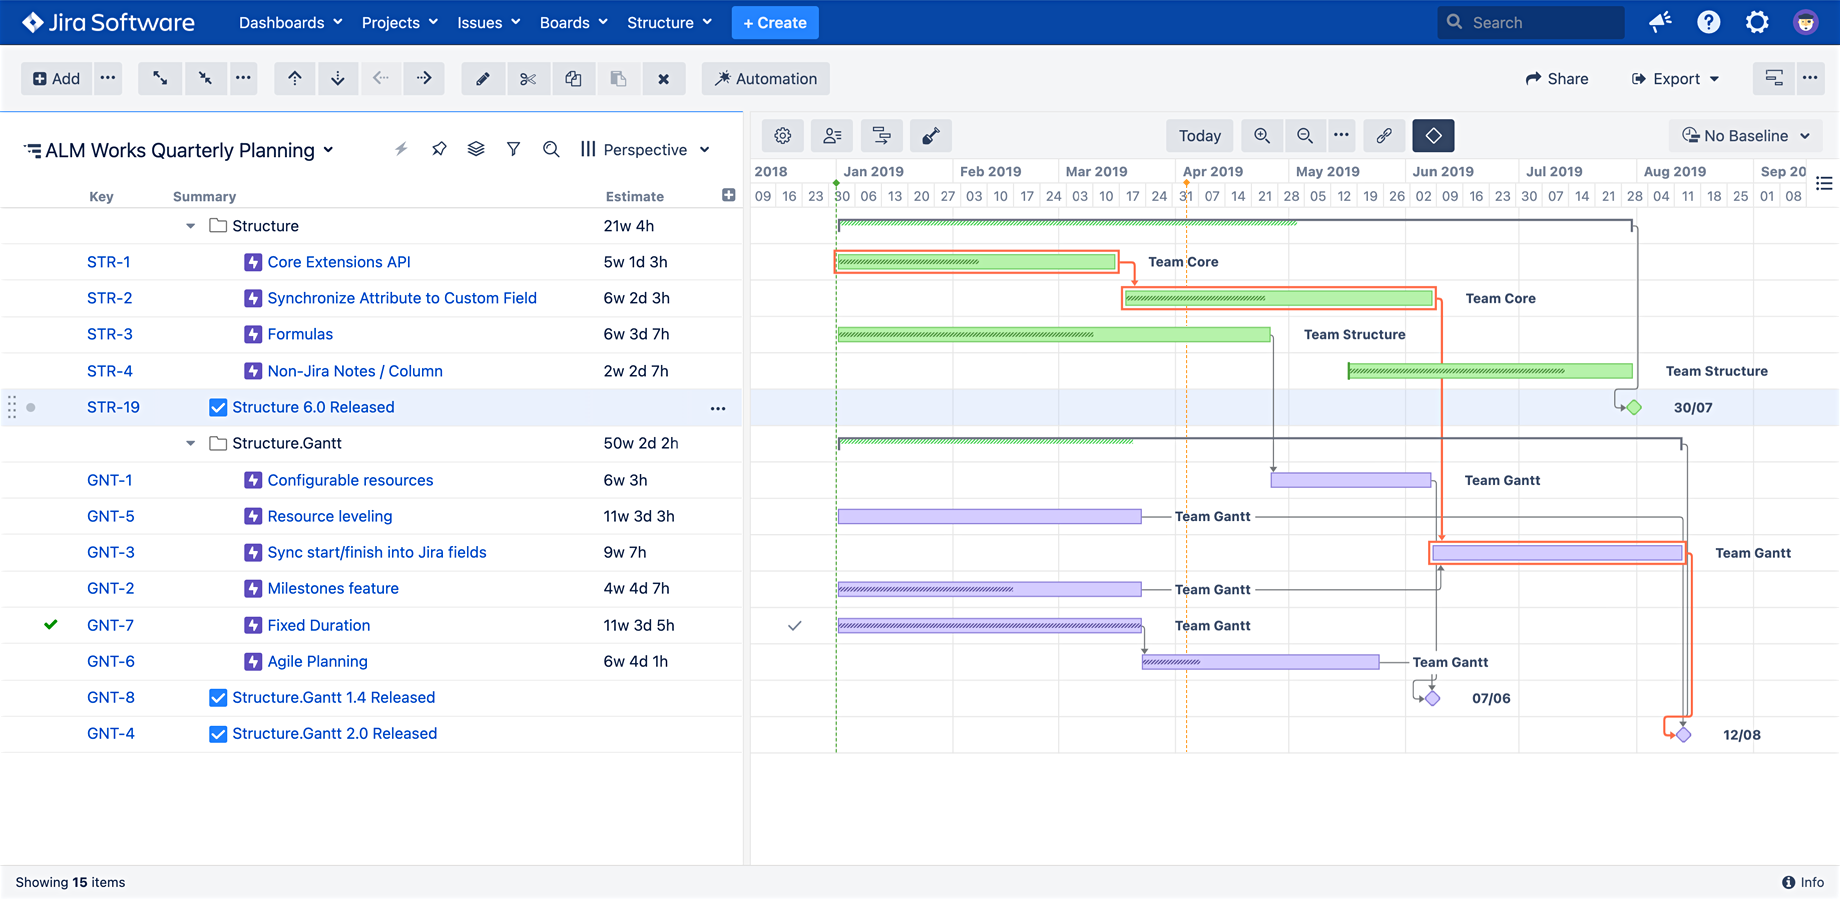The width and height of the screenshot is (1840, 900).
Task: Click the copy icon in toolbar
Action: tap(573, 78)
